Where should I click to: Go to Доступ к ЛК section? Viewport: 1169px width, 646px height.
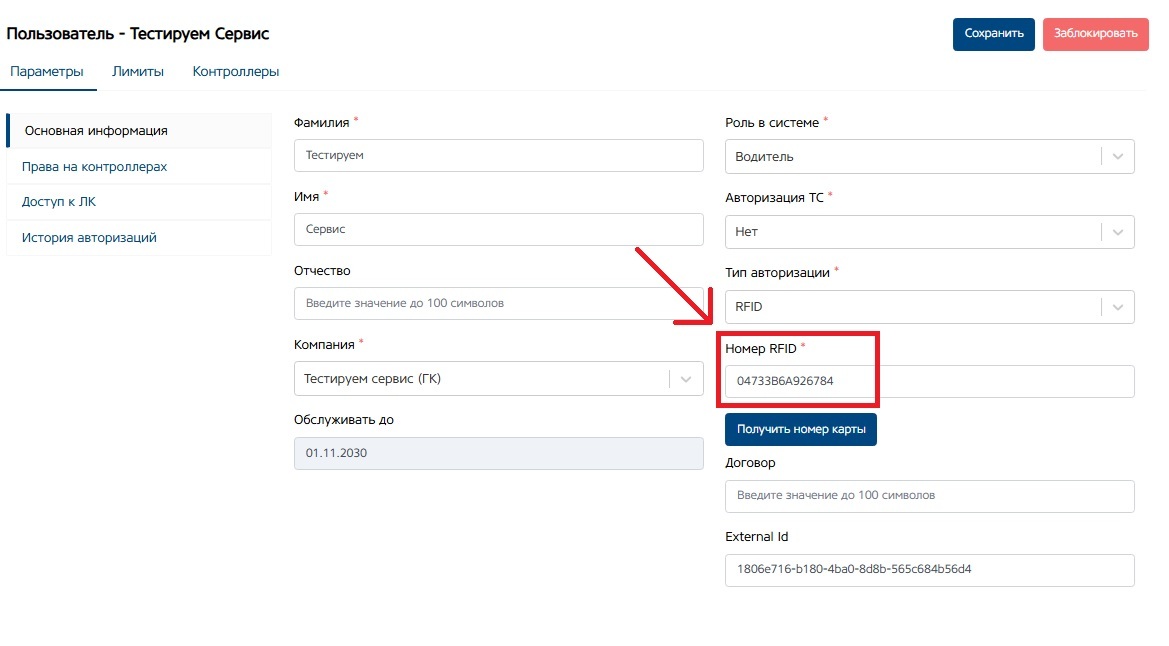(x=59, y=202)
